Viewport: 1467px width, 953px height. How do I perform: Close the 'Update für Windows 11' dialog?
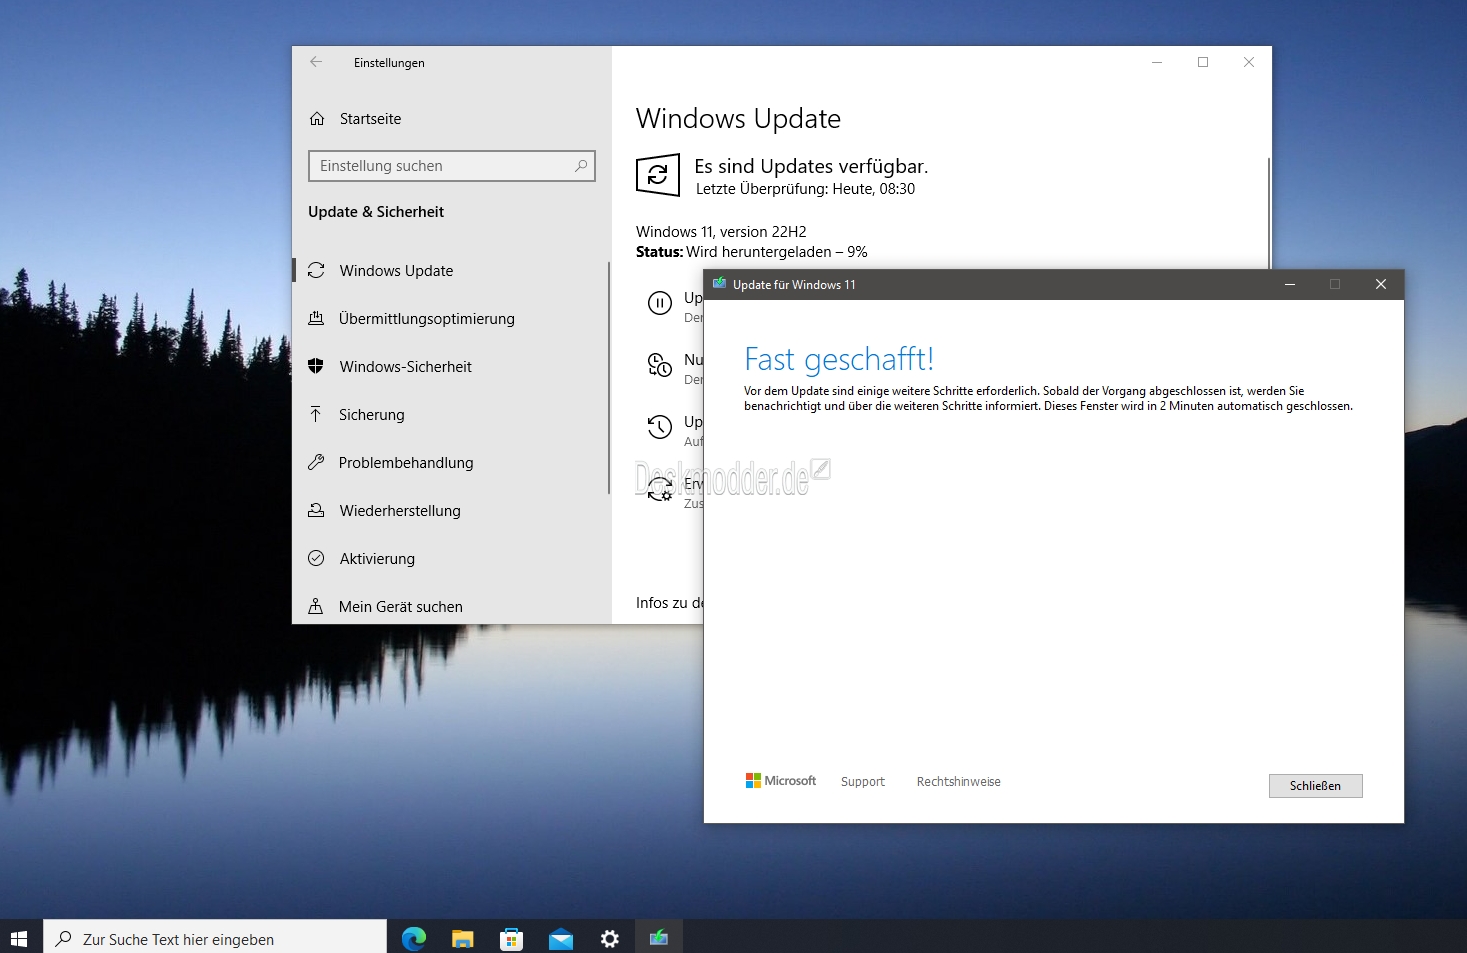1381,285
